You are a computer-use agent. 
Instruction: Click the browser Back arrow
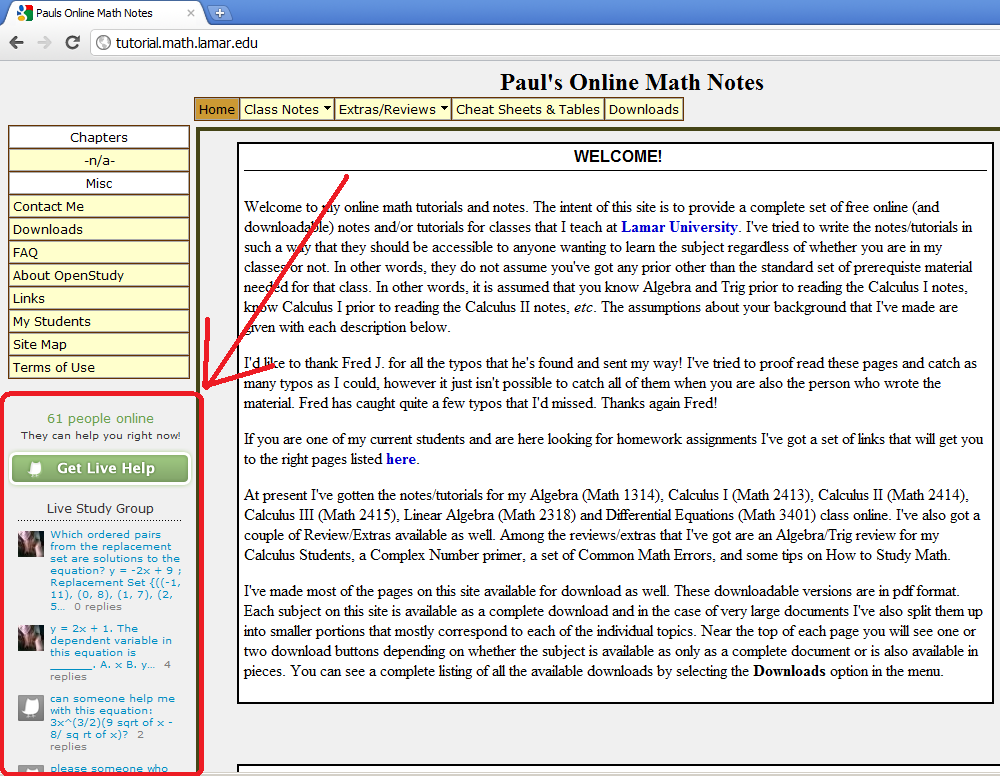(17, 43)
